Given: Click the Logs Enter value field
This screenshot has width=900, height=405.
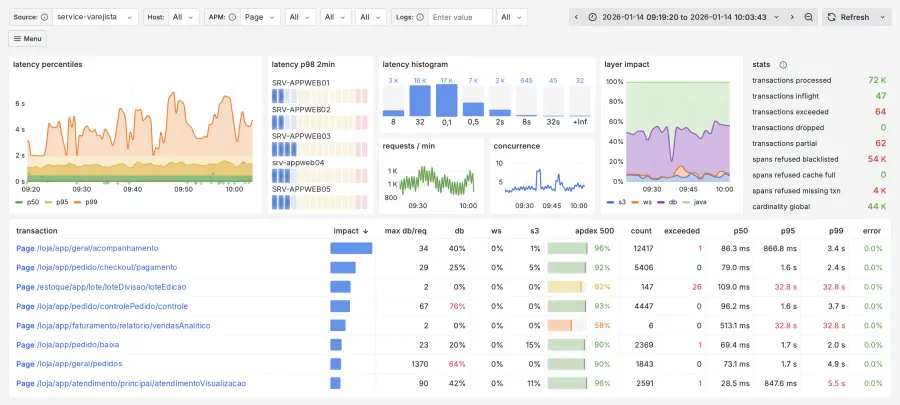Looking at the screenshot, I should tap(460, 17).
